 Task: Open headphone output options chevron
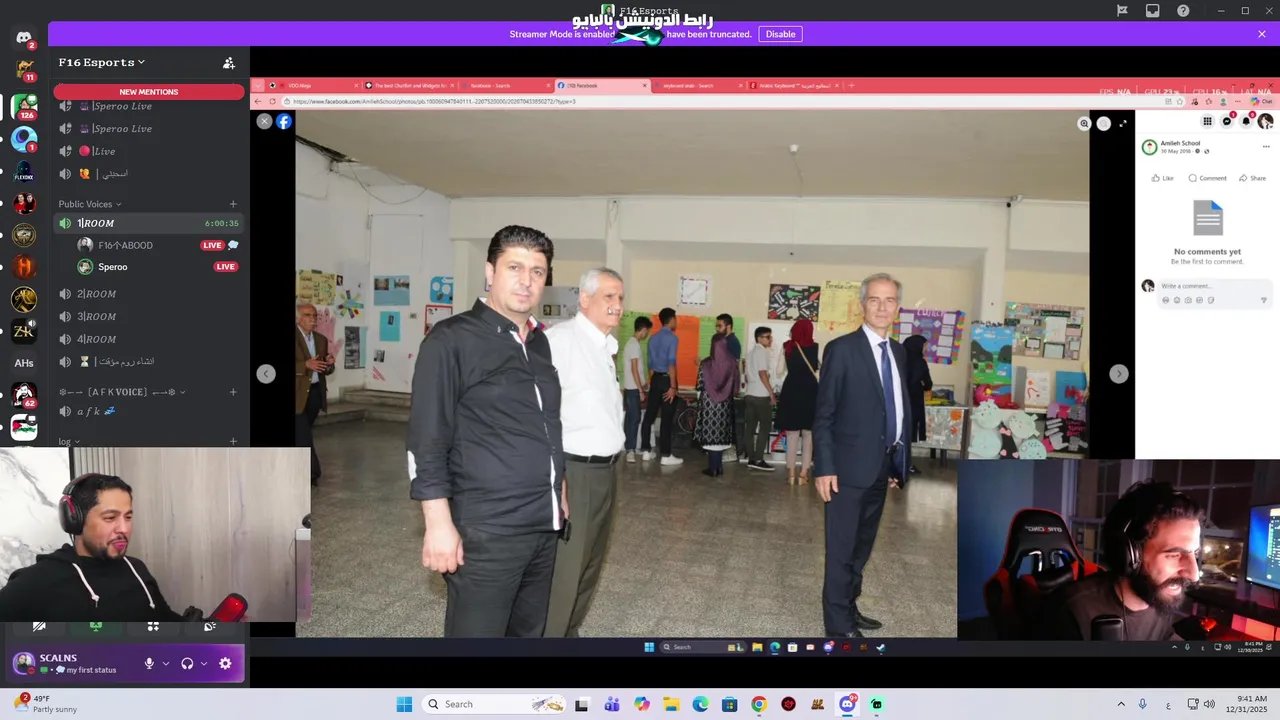[x=204, y=663]
